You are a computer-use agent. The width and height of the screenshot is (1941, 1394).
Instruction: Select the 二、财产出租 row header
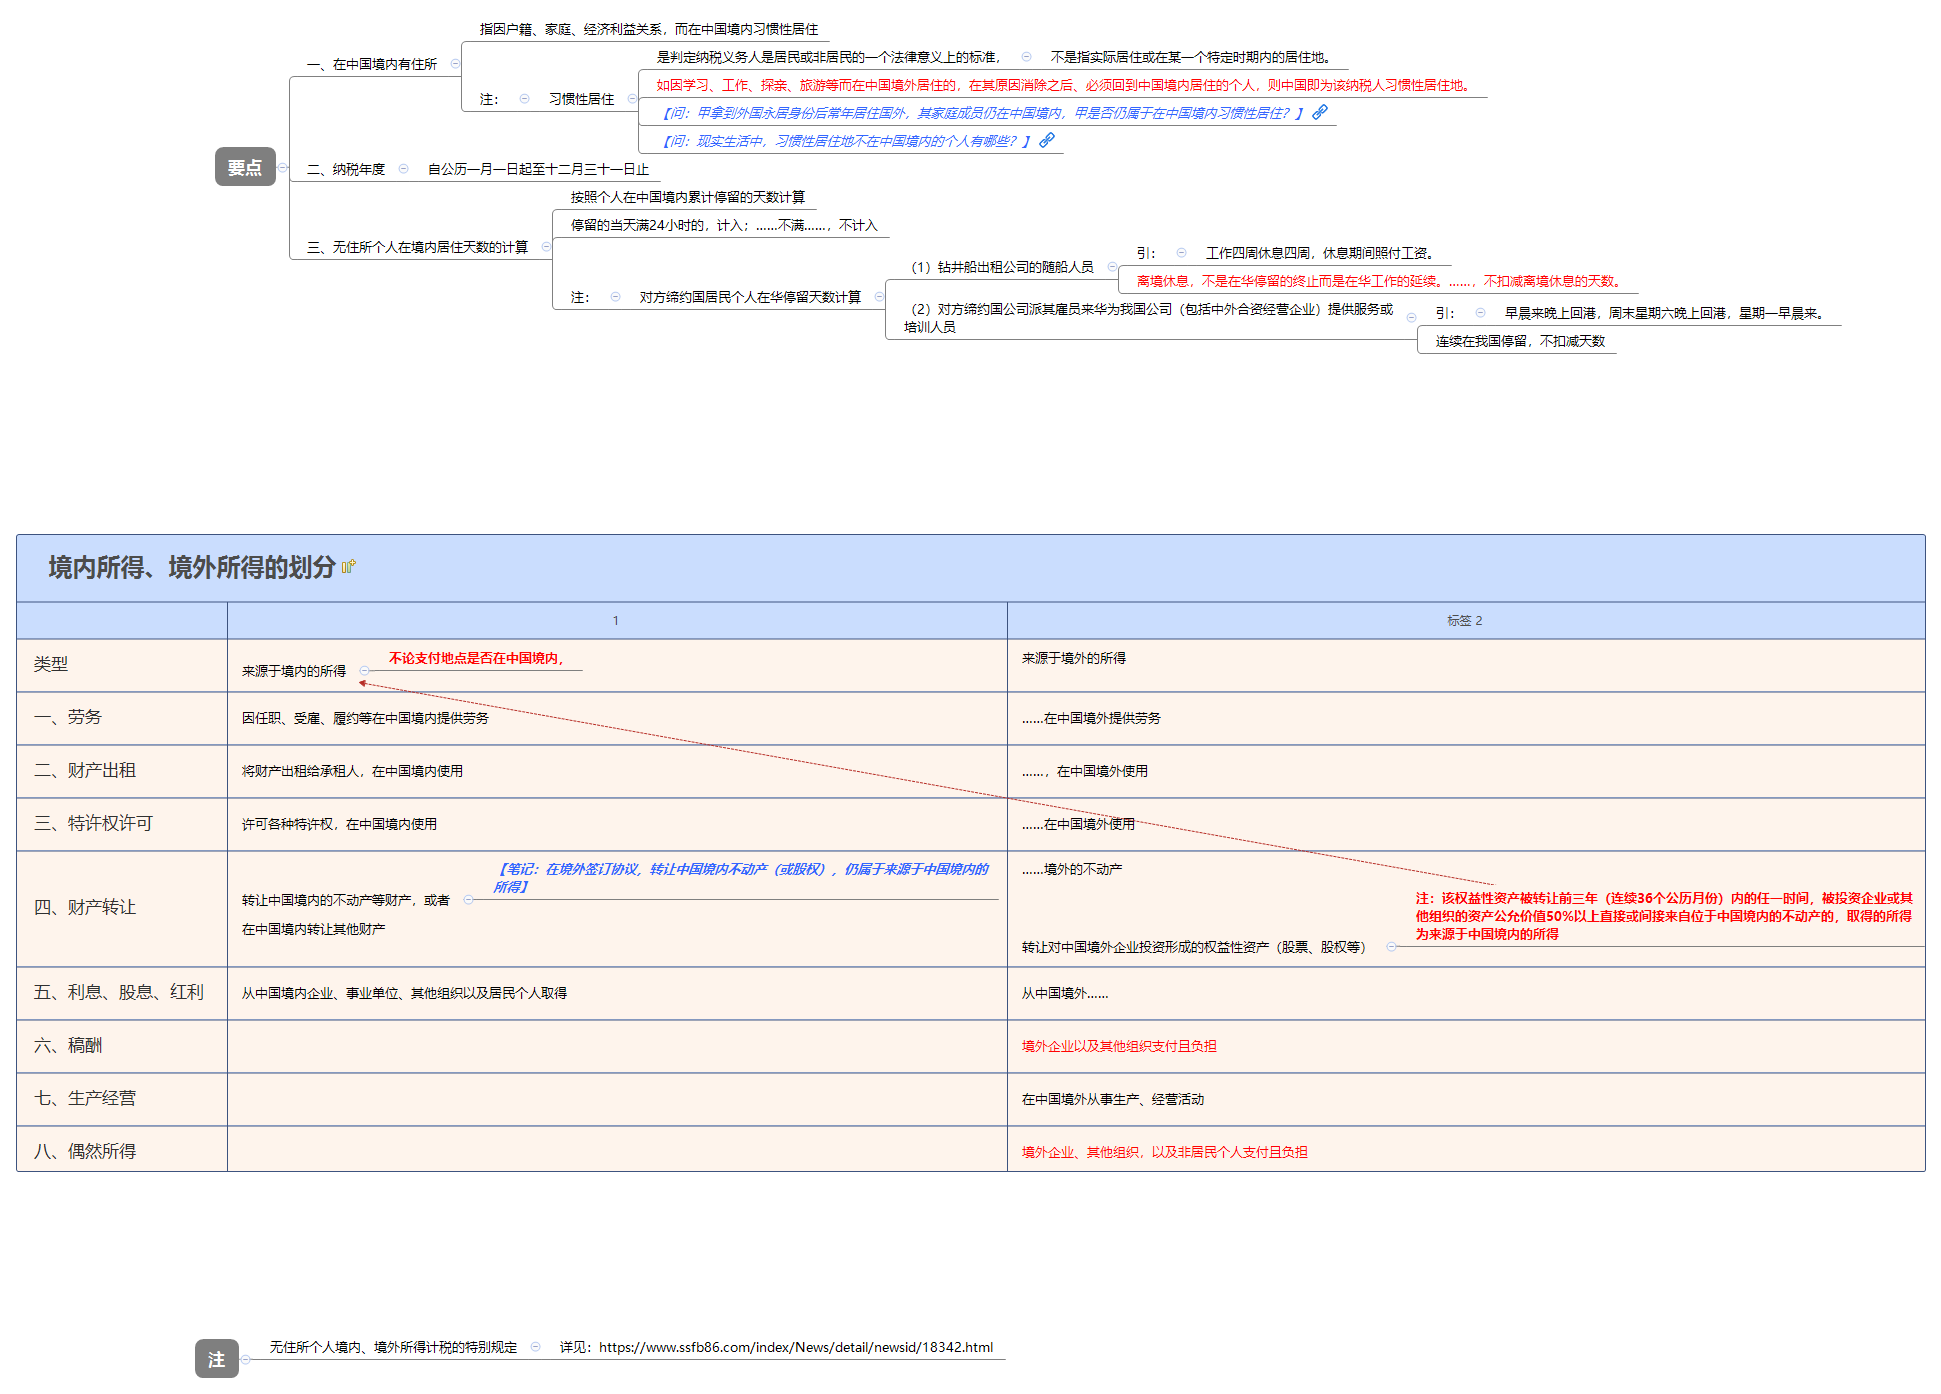point(85,770)
